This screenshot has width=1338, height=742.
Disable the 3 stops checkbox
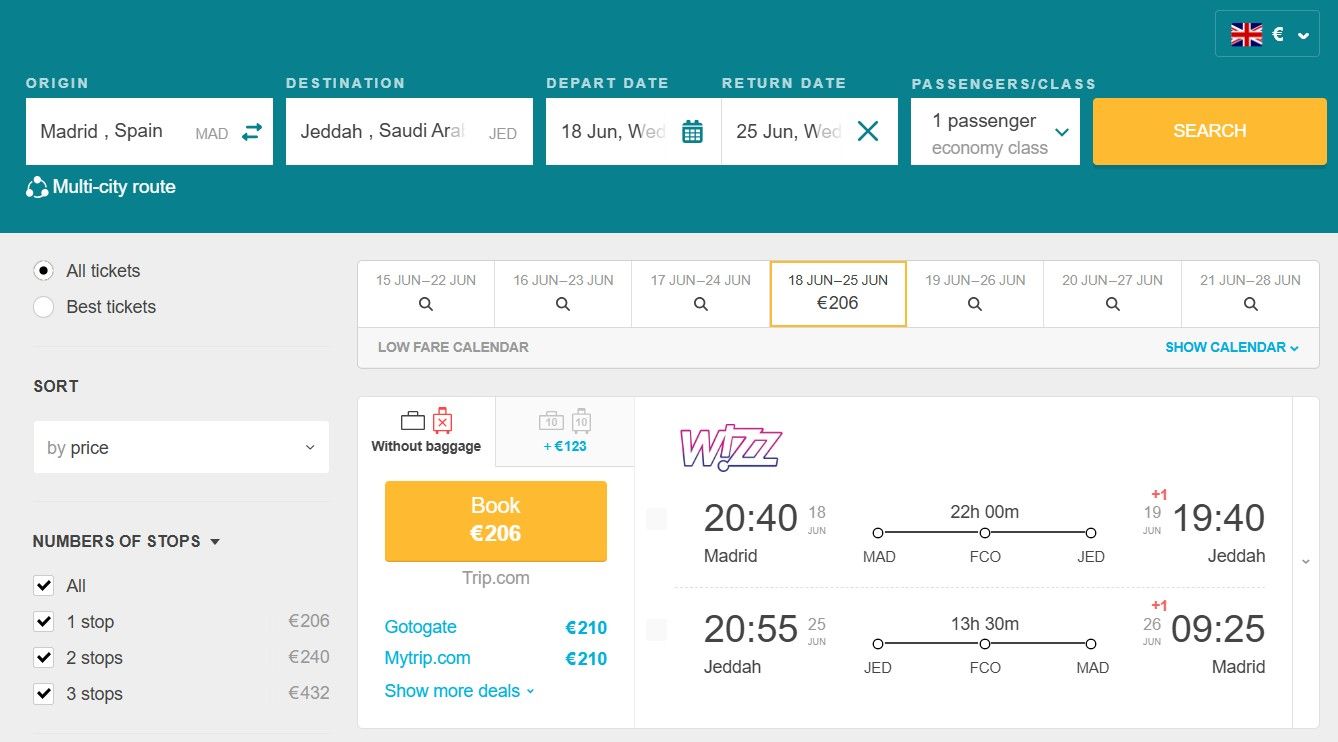[43, 693]
